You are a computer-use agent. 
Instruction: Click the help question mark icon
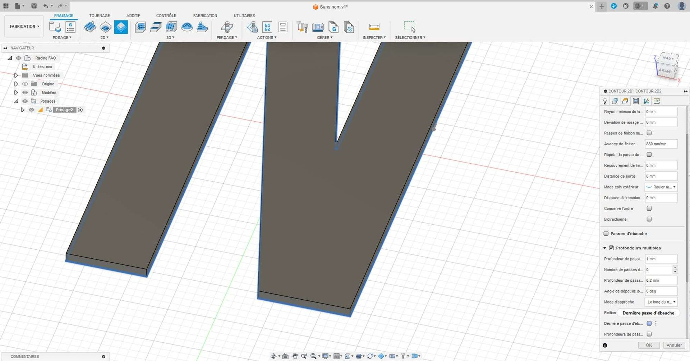tap(667, 6)
